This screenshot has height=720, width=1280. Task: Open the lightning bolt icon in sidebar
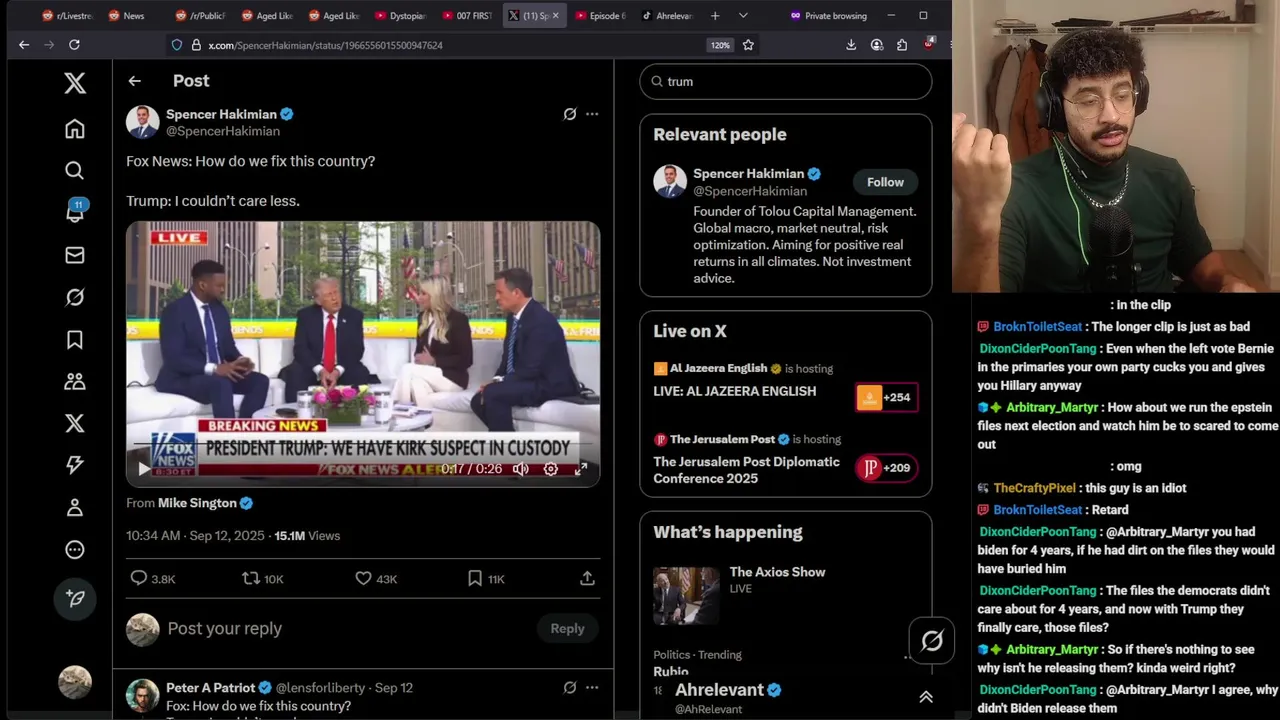(75, 465)
